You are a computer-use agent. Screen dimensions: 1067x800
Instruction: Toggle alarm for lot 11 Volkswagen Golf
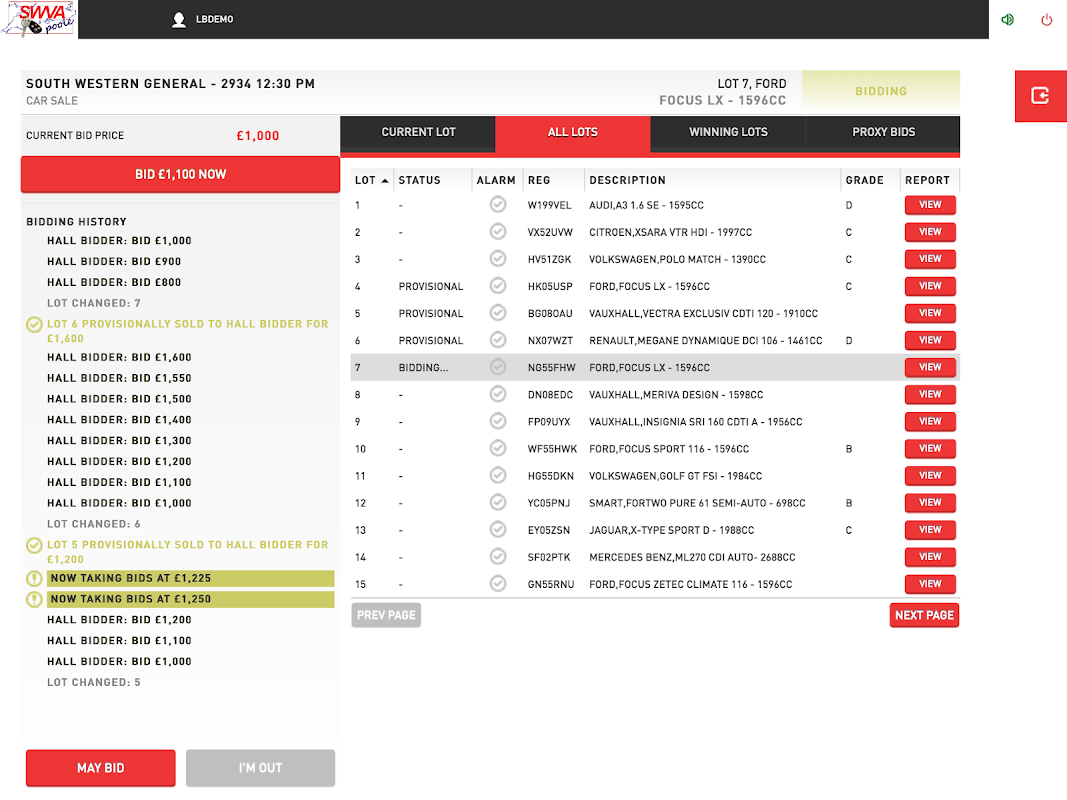coord(498,476)
